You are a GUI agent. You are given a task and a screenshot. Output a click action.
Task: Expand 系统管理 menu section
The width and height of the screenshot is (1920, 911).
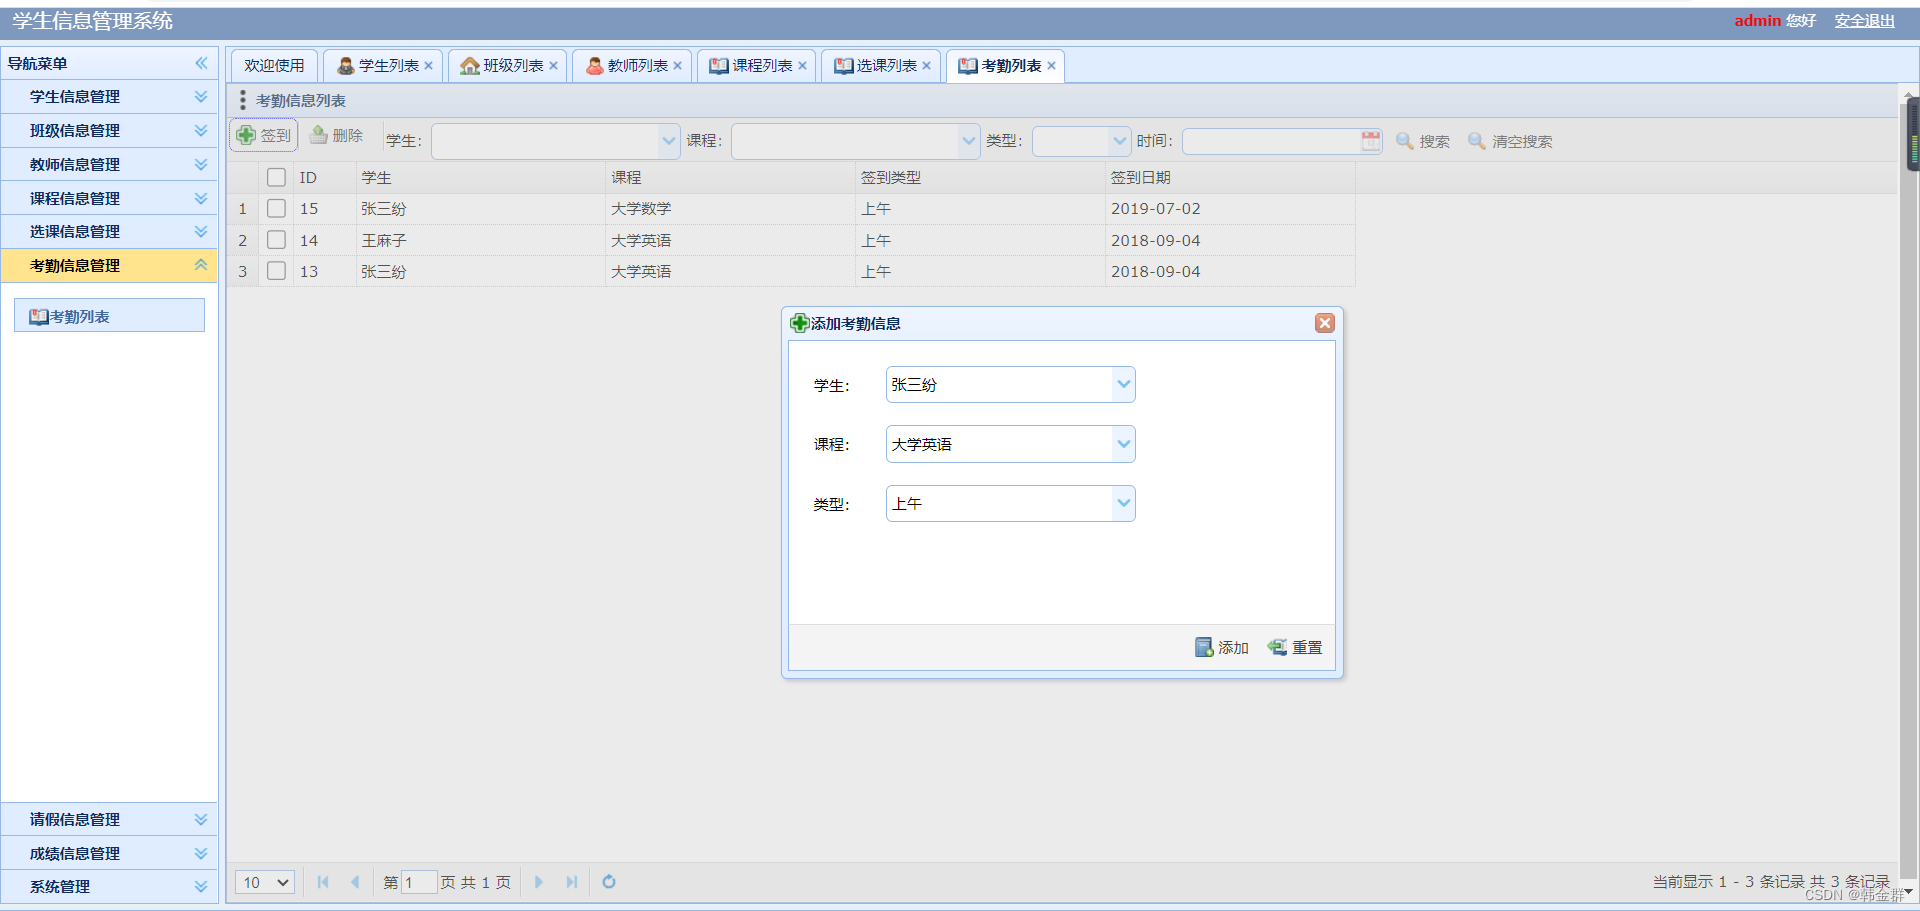coord(109,887)
